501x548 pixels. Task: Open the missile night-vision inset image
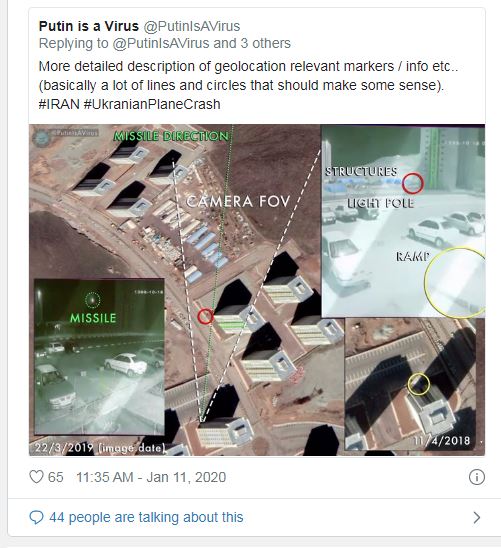tap(99, 356)
